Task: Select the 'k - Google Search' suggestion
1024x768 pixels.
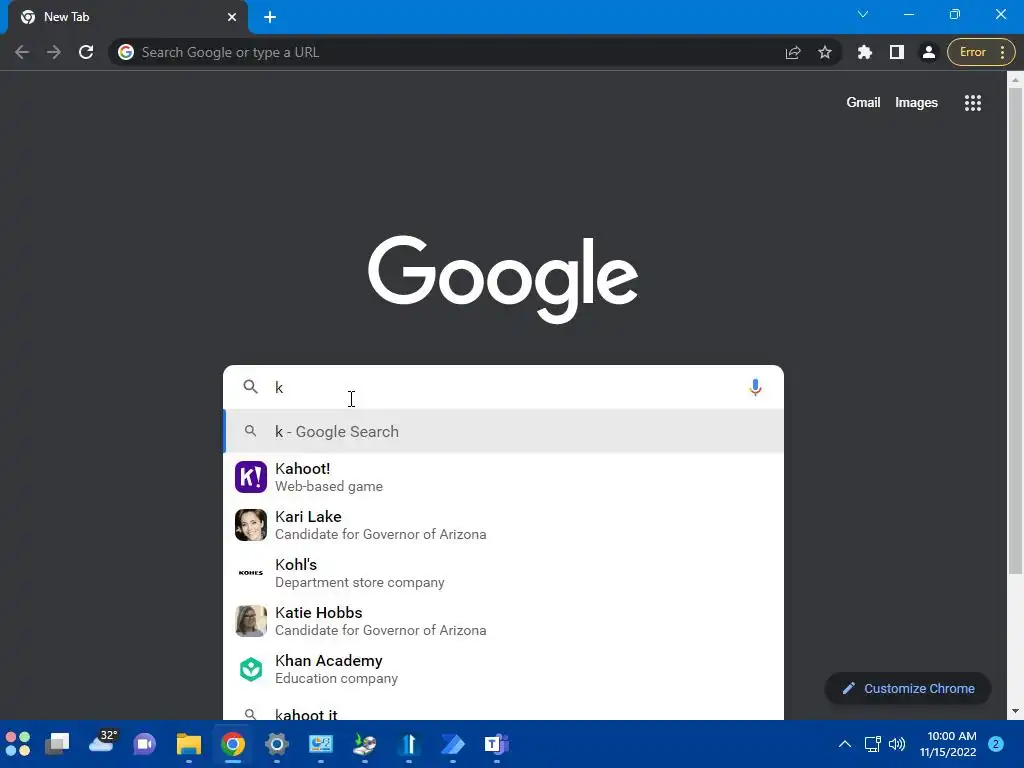Action: (504, 431)
